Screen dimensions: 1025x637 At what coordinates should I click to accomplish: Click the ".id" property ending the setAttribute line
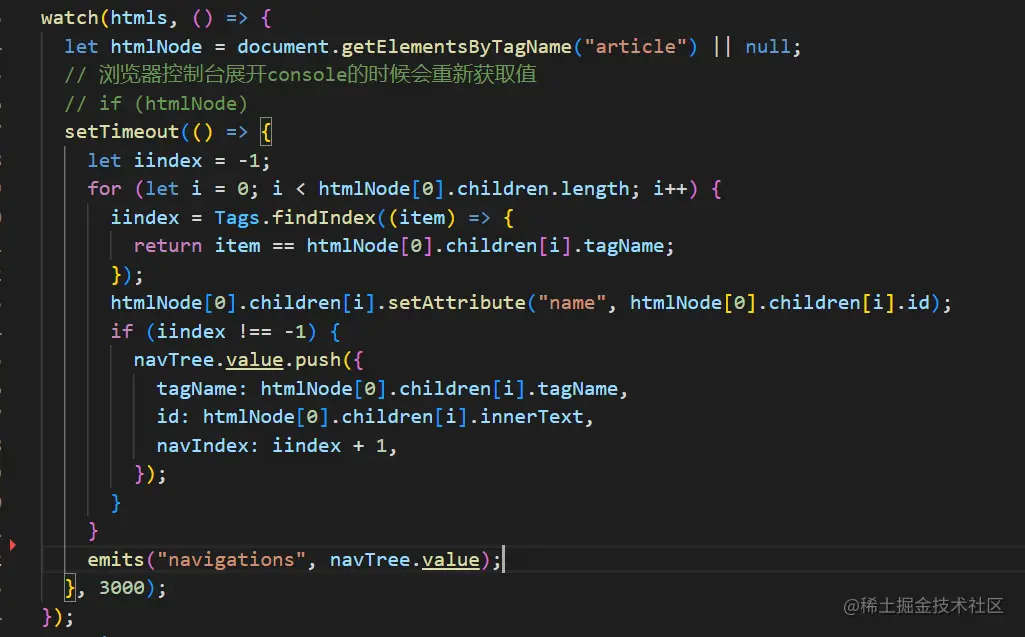[913, 303]
